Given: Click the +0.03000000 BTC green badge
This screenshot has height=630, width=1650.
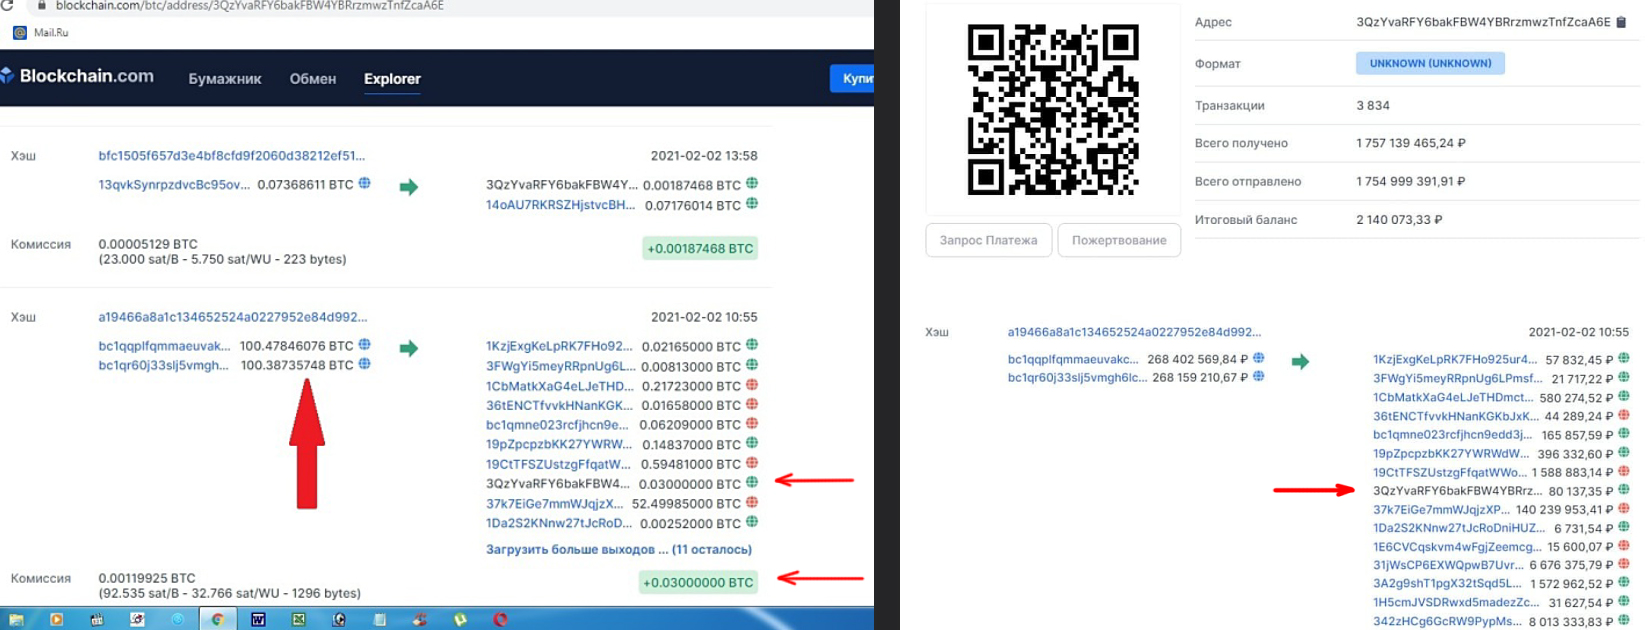Looking at the screenshot, I should click(x=698, y=582).
